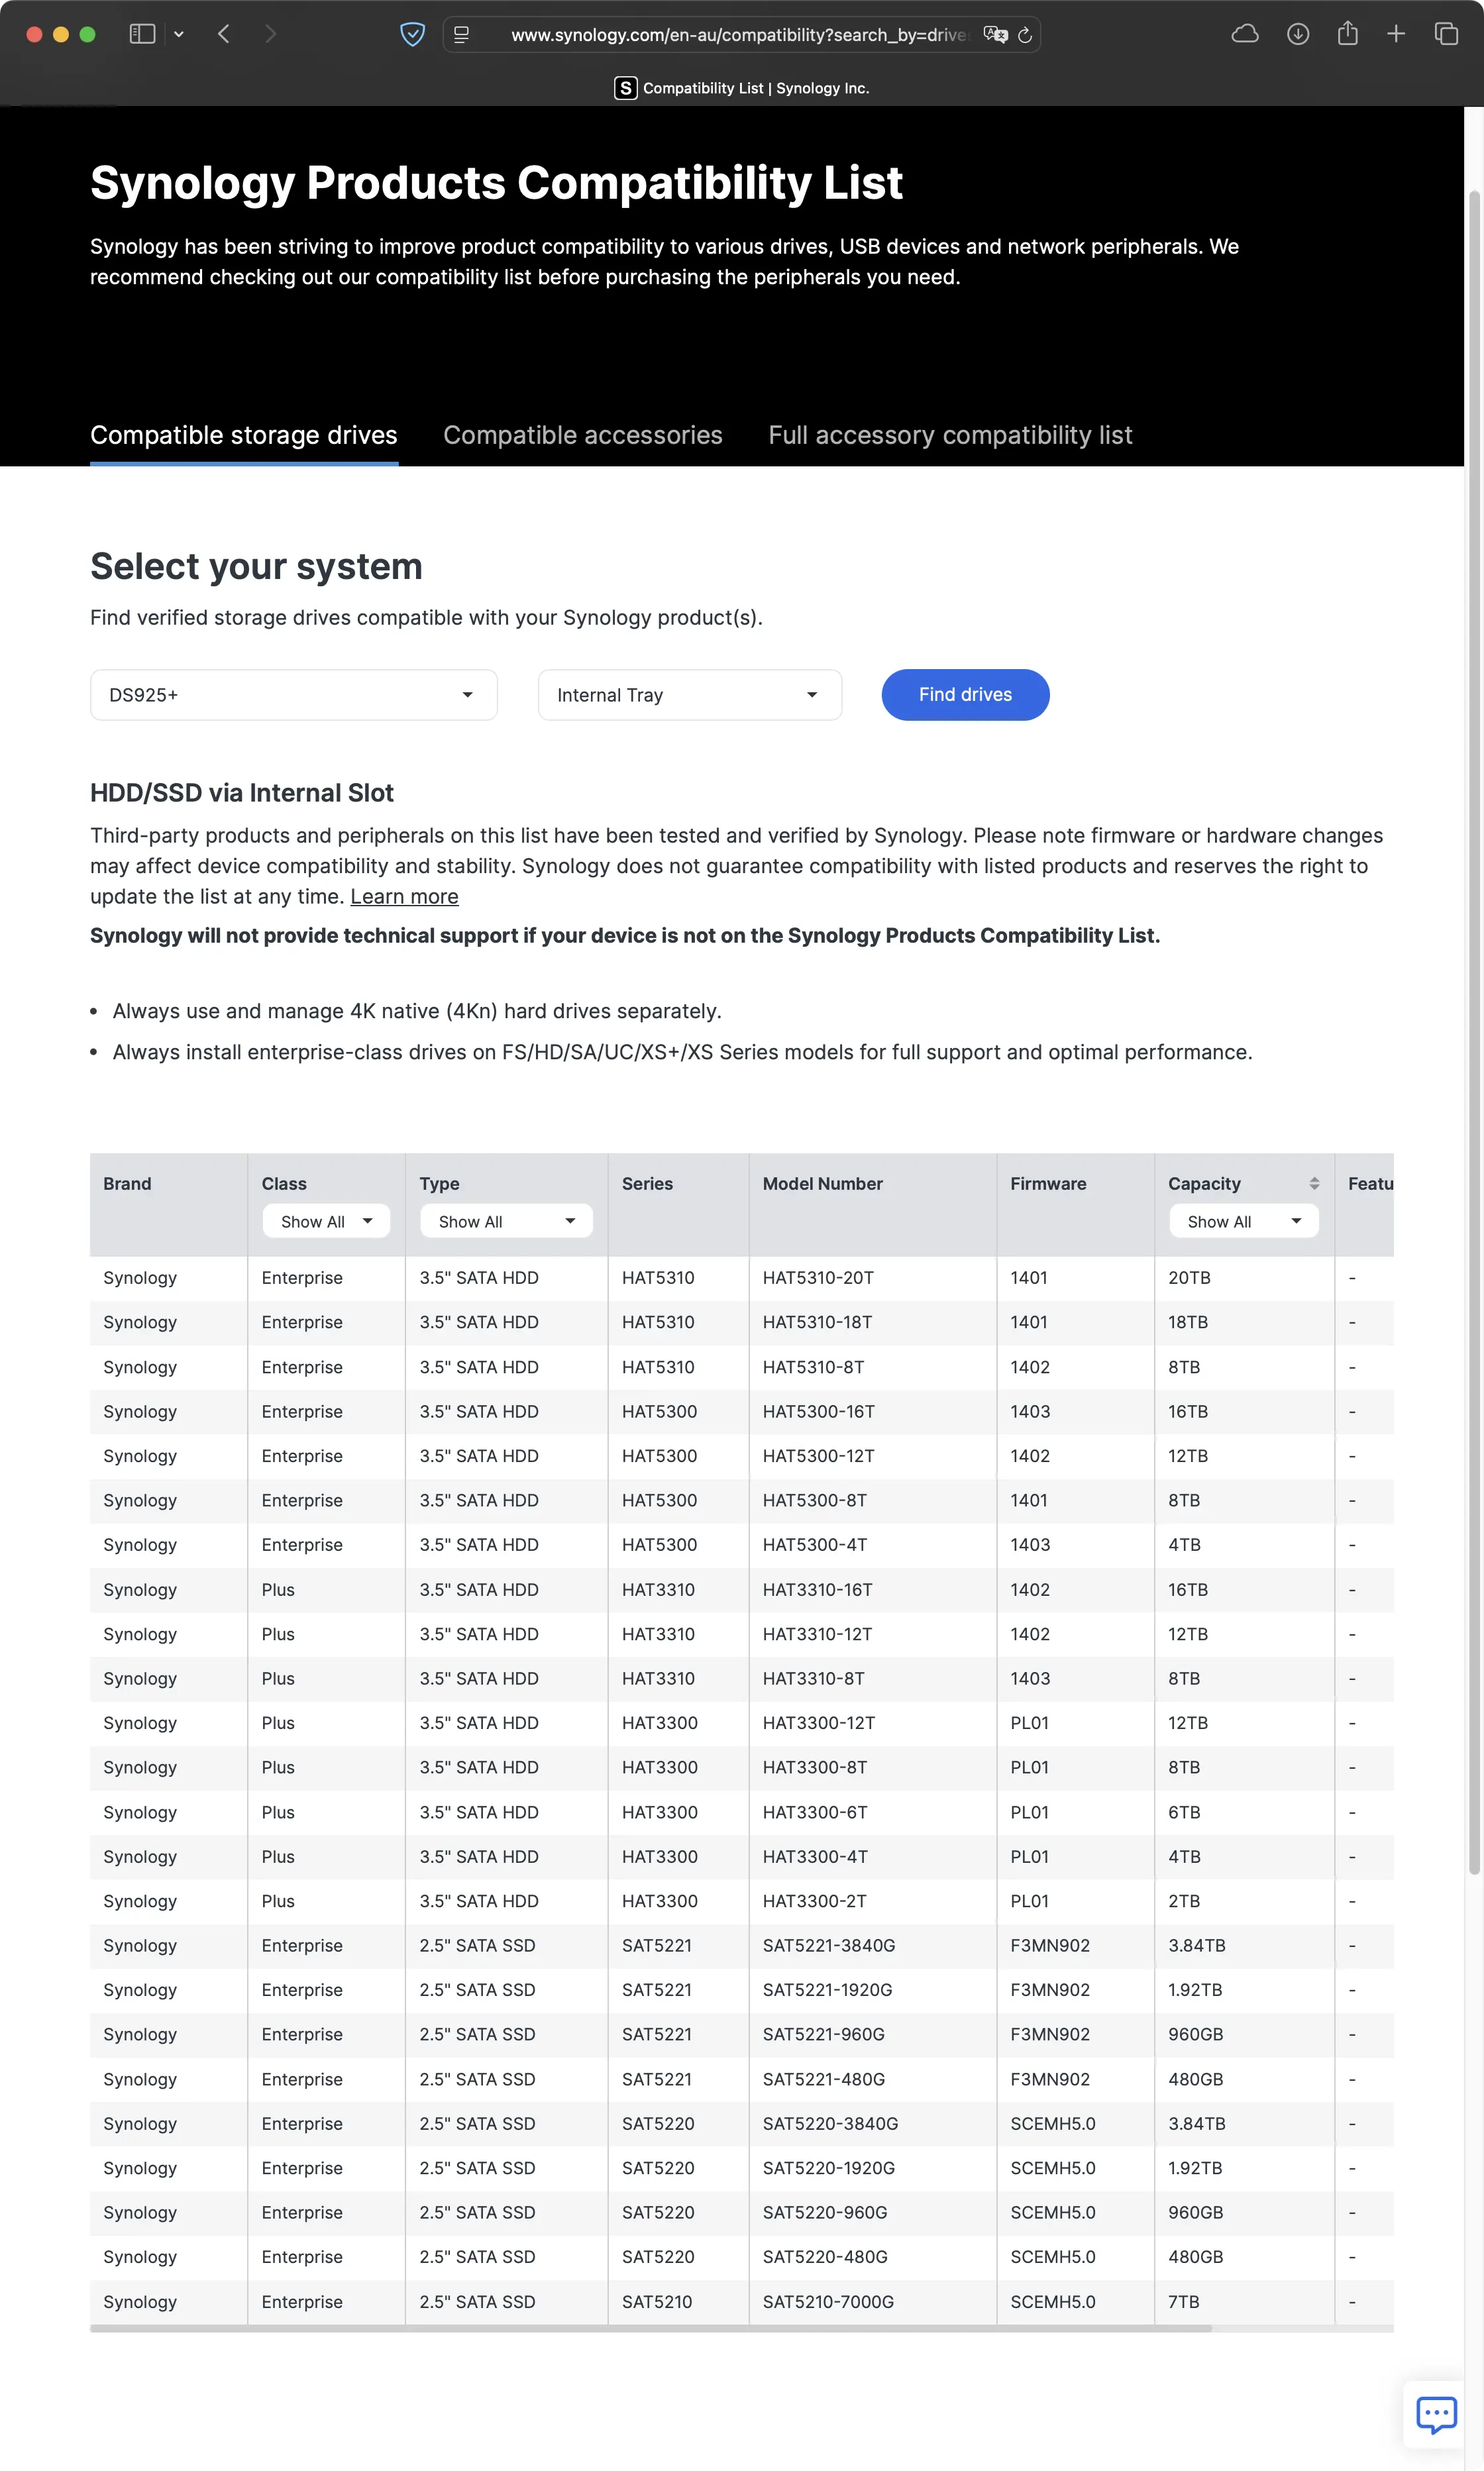Switch to Compatible accessories tab
This screenshot has height=2471, width=1484.
583,435
